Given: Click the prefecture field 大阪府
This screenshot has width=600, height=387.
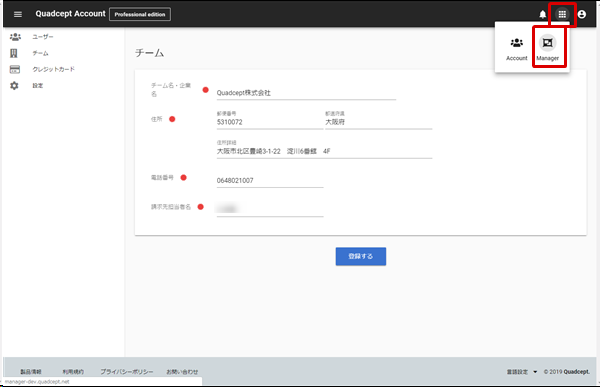Looking at the screenshot, I should tap(378, 122).
